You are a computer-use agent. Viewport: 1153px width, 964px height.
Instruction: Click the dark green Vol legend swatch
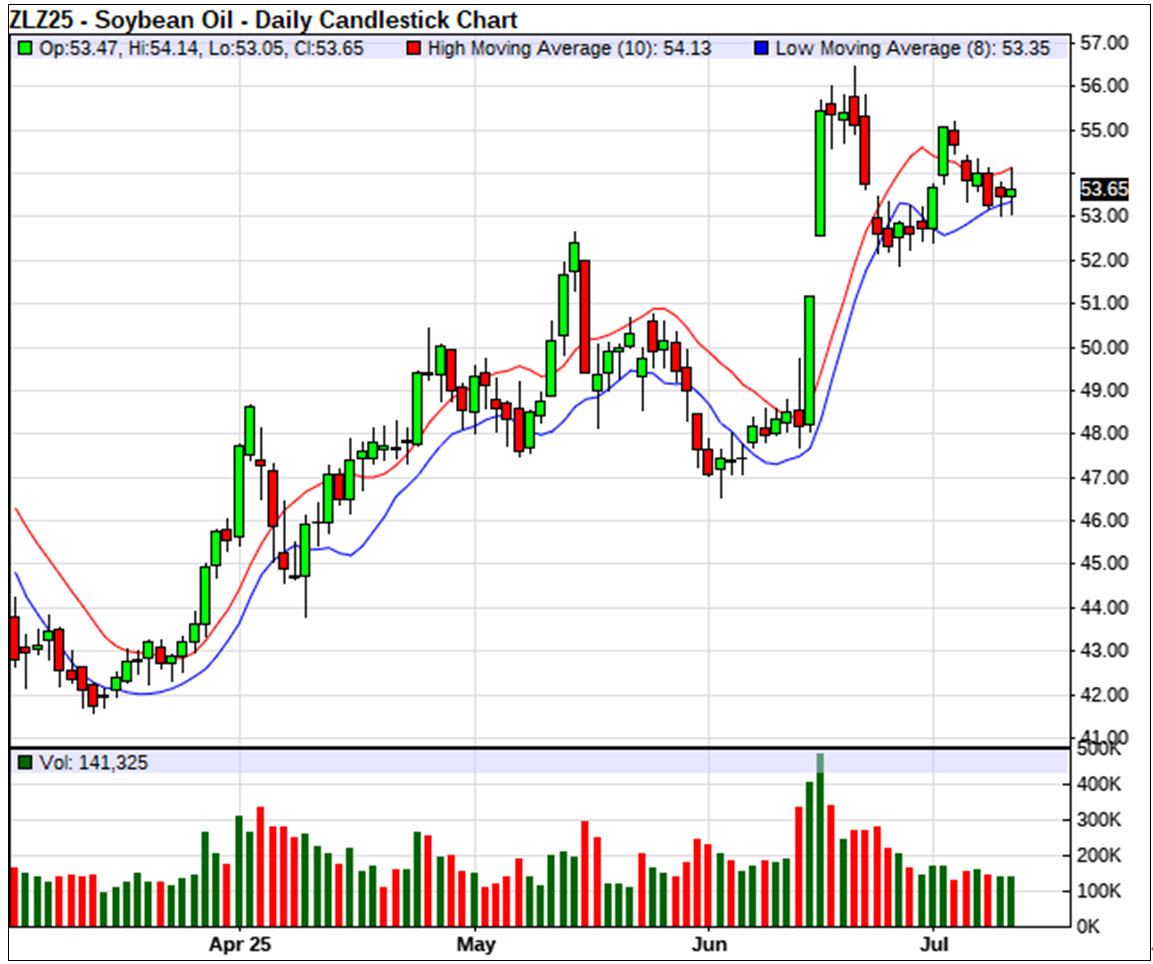(25, 763)
